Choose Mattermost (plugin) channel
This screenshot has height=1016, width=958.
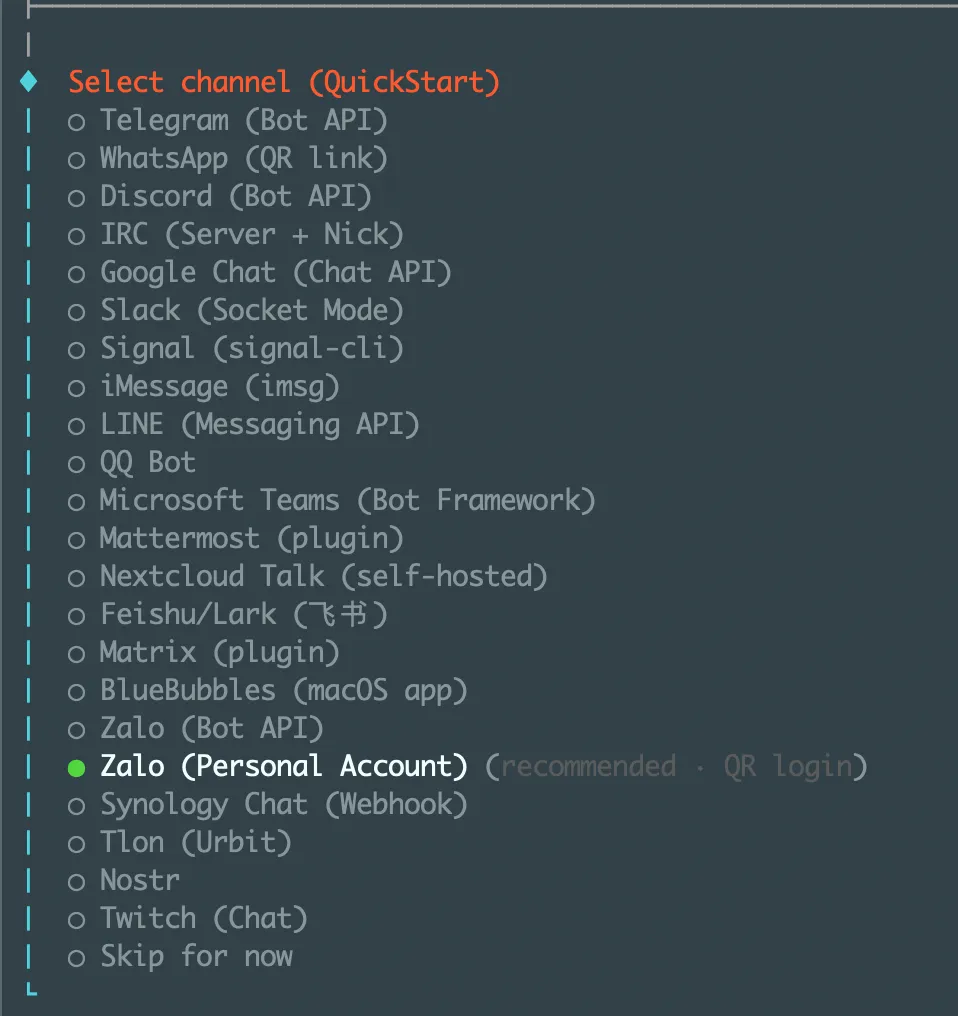77,540
